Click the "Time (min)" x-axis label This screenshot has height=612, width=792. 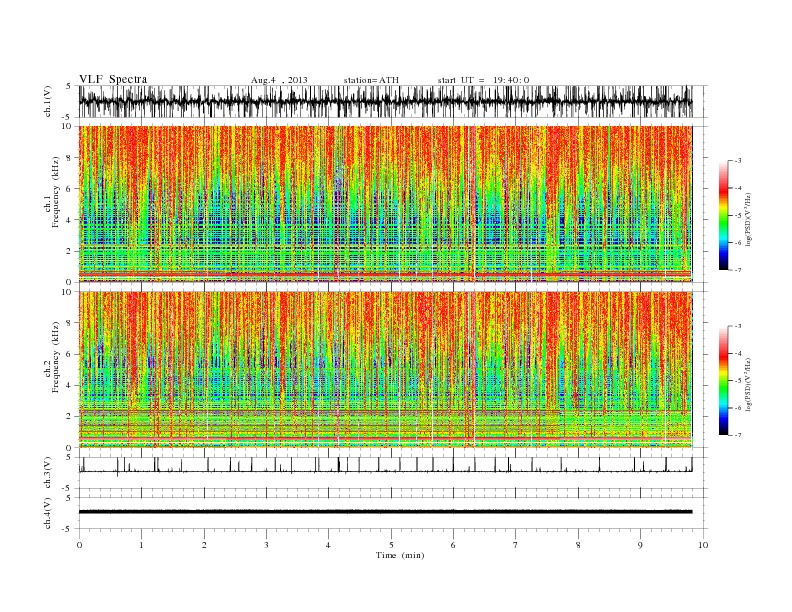tap(400, 555)
